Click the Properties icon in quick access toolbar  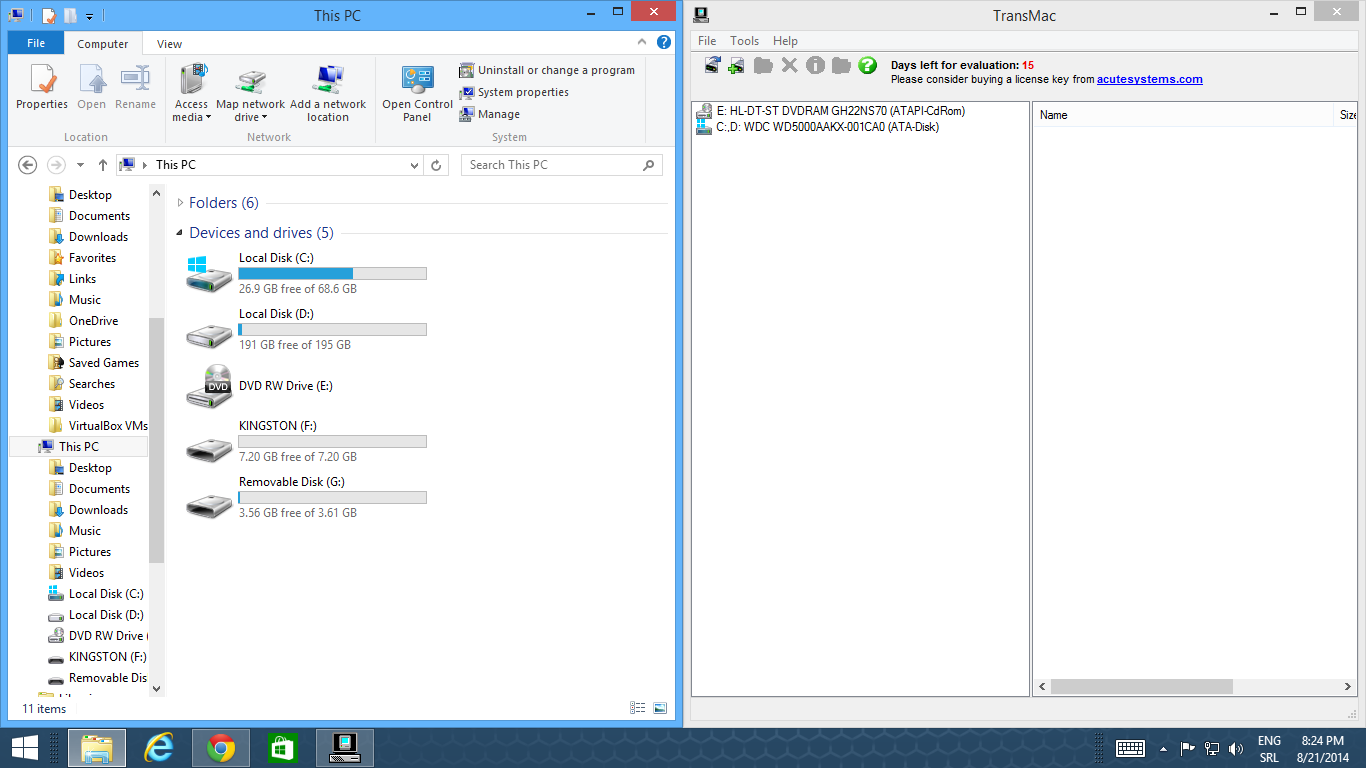click(48, 15)
